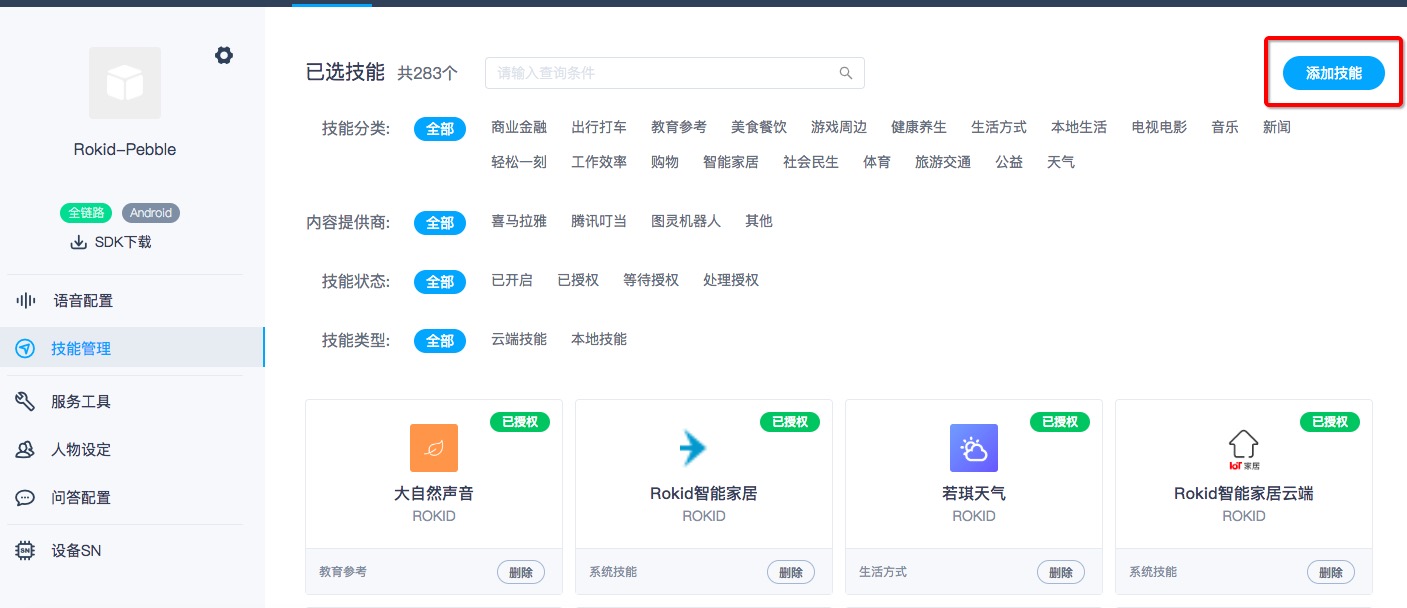The width and height of the screenshot is (1407, 608).
Task: Click the 语音配置 waveform icon
Action: click(x=25, y=301)
